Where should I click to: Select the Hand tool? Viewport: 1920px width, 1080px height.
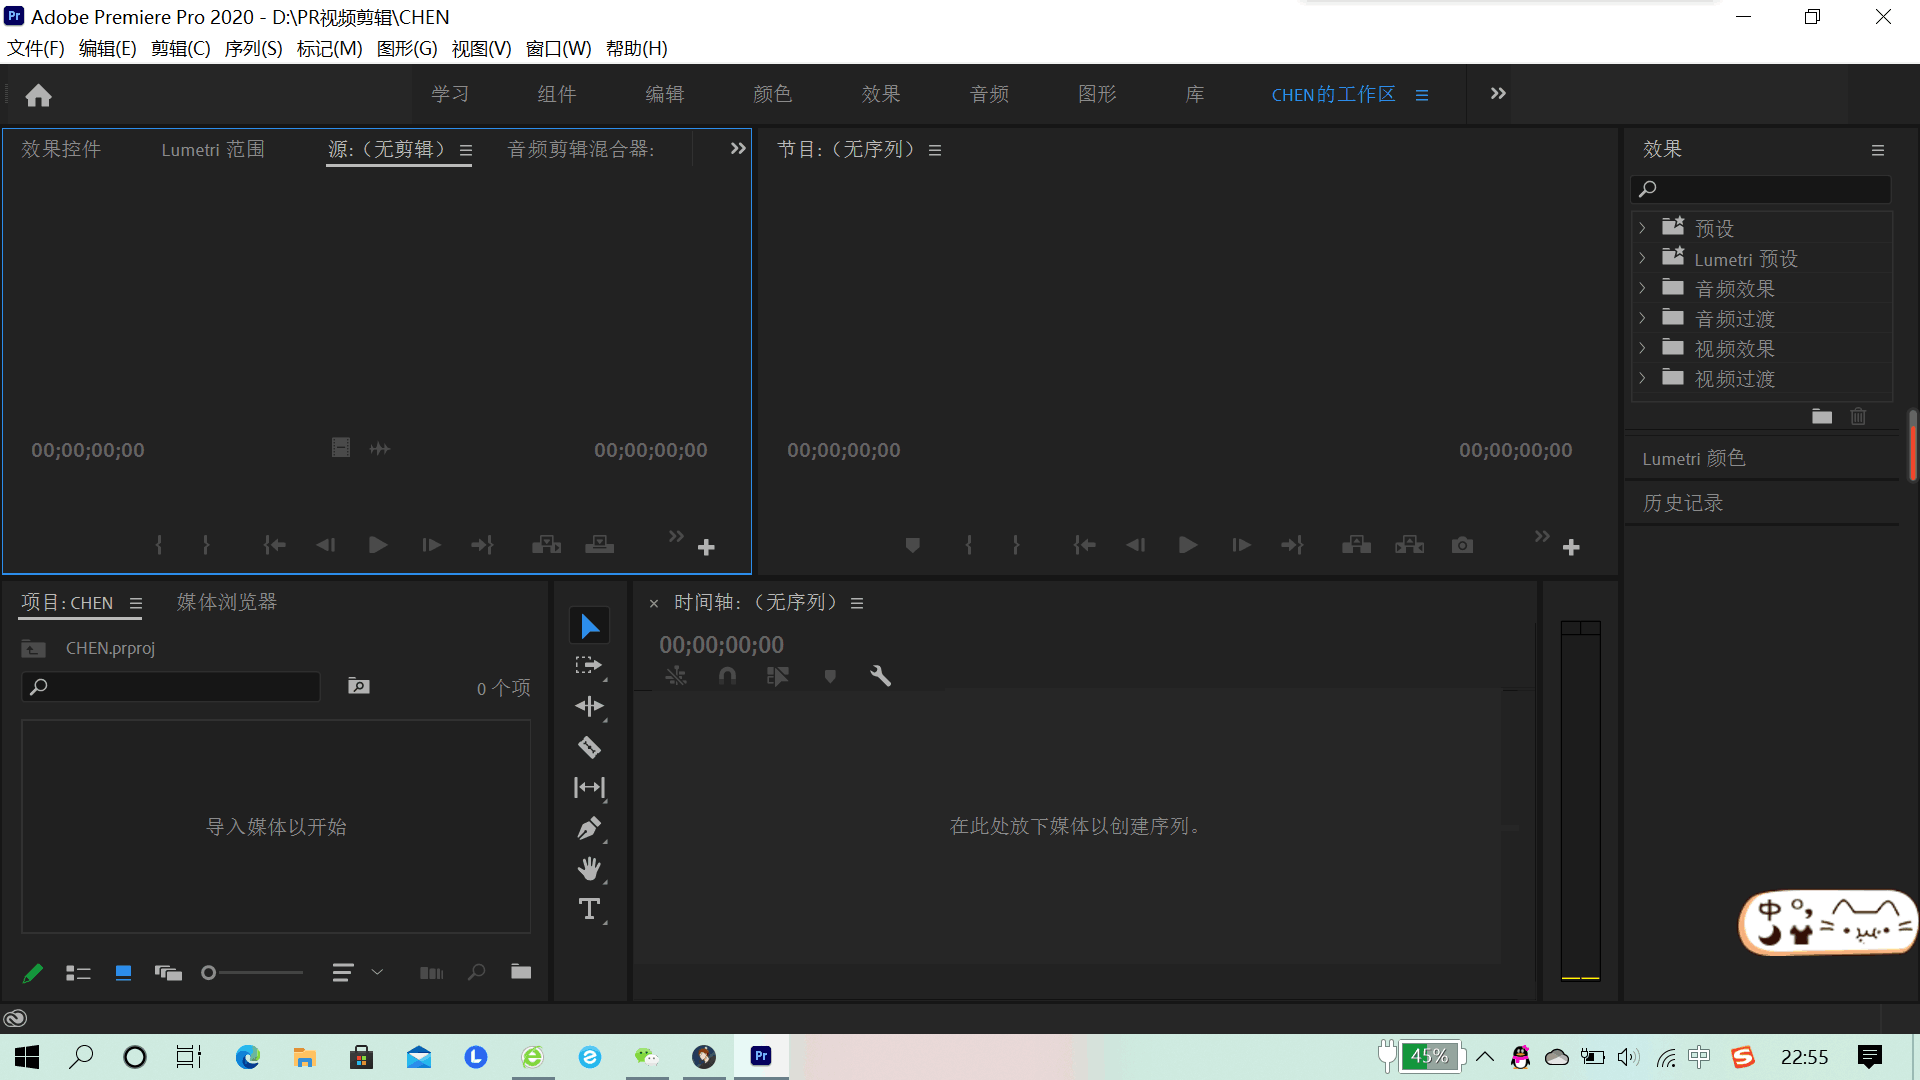point(589,869)
